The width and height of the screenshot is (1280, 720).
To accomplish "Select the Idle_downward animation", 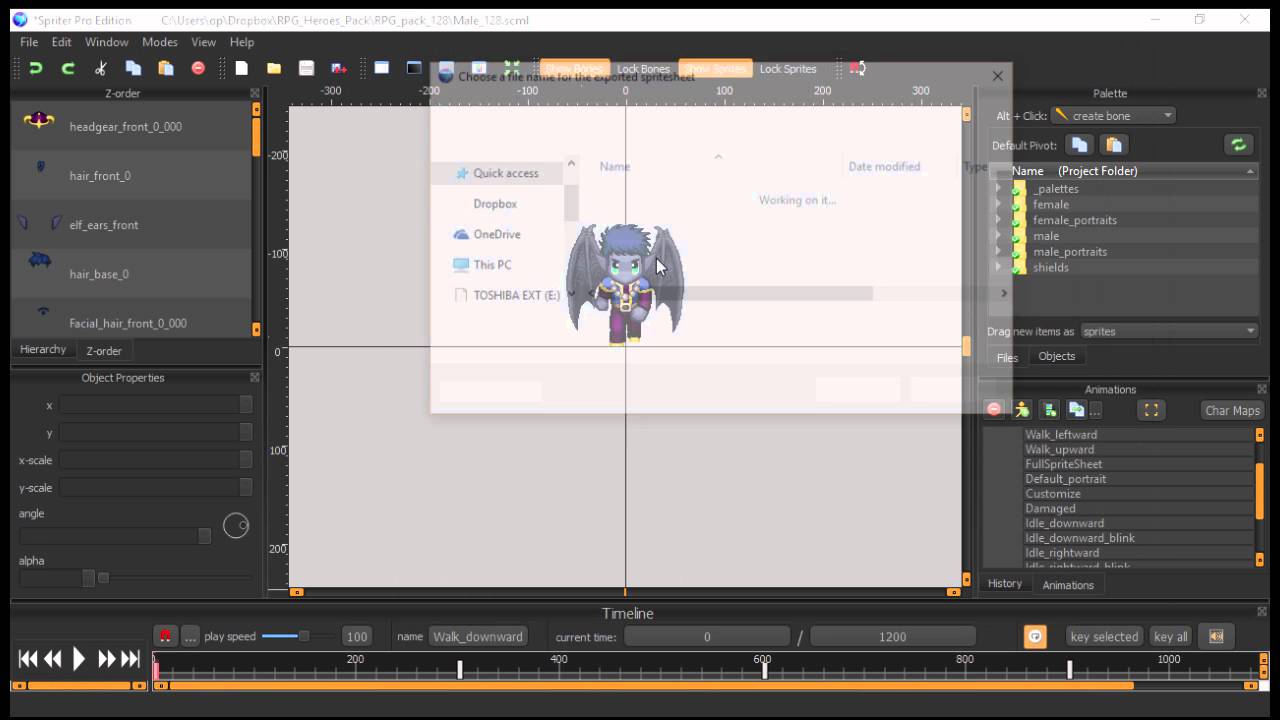I will pos(1064,523).
